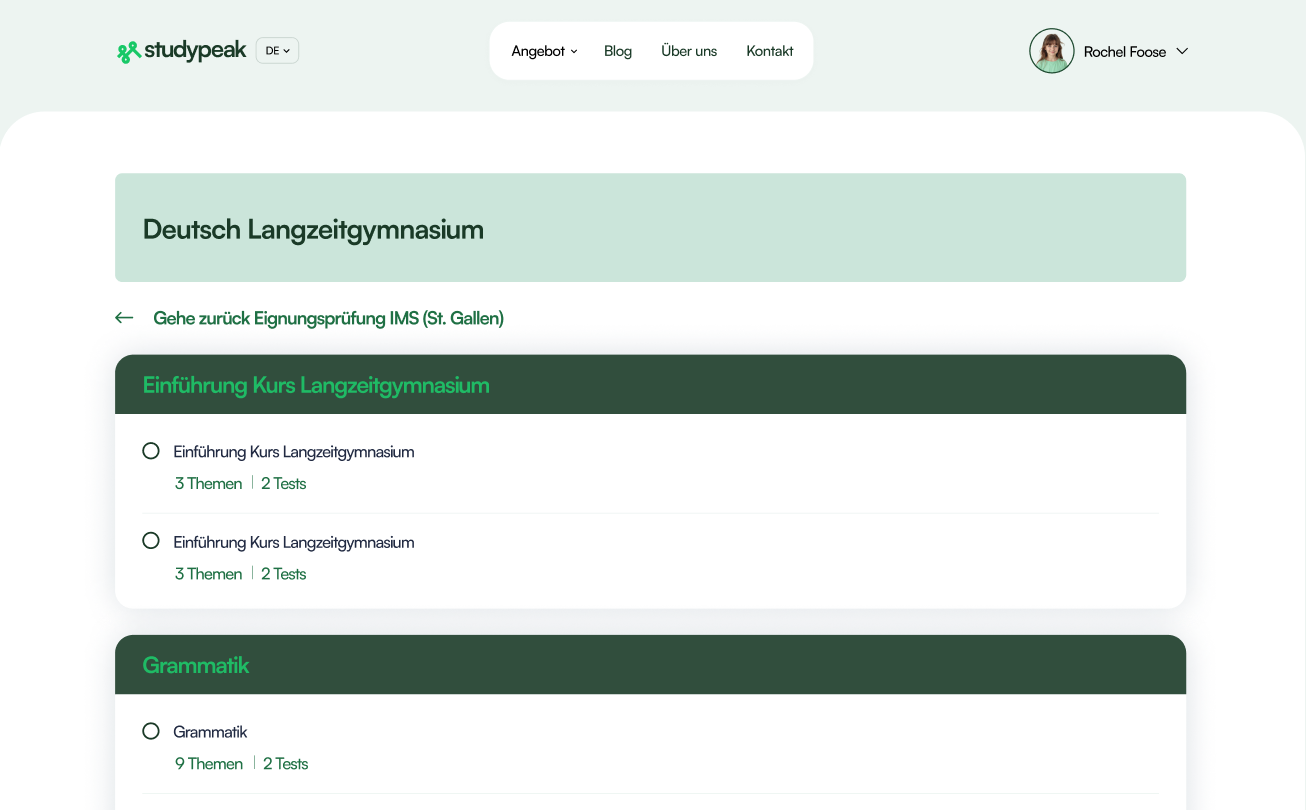Go back to Eignungsprüfung IMS (St. Gallen)
The image size is (1306, 810).
(328, 318)
